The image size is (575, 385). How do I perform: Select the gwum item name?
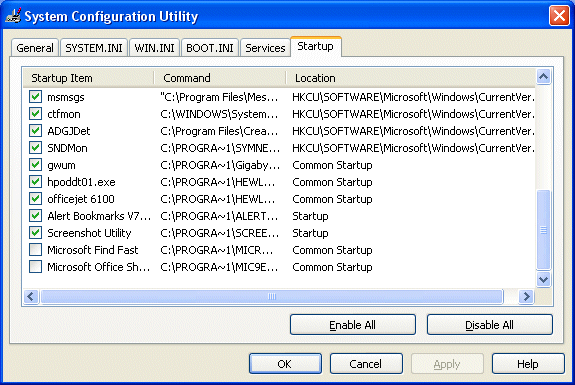pyautogui.click(x=61, y=165)
